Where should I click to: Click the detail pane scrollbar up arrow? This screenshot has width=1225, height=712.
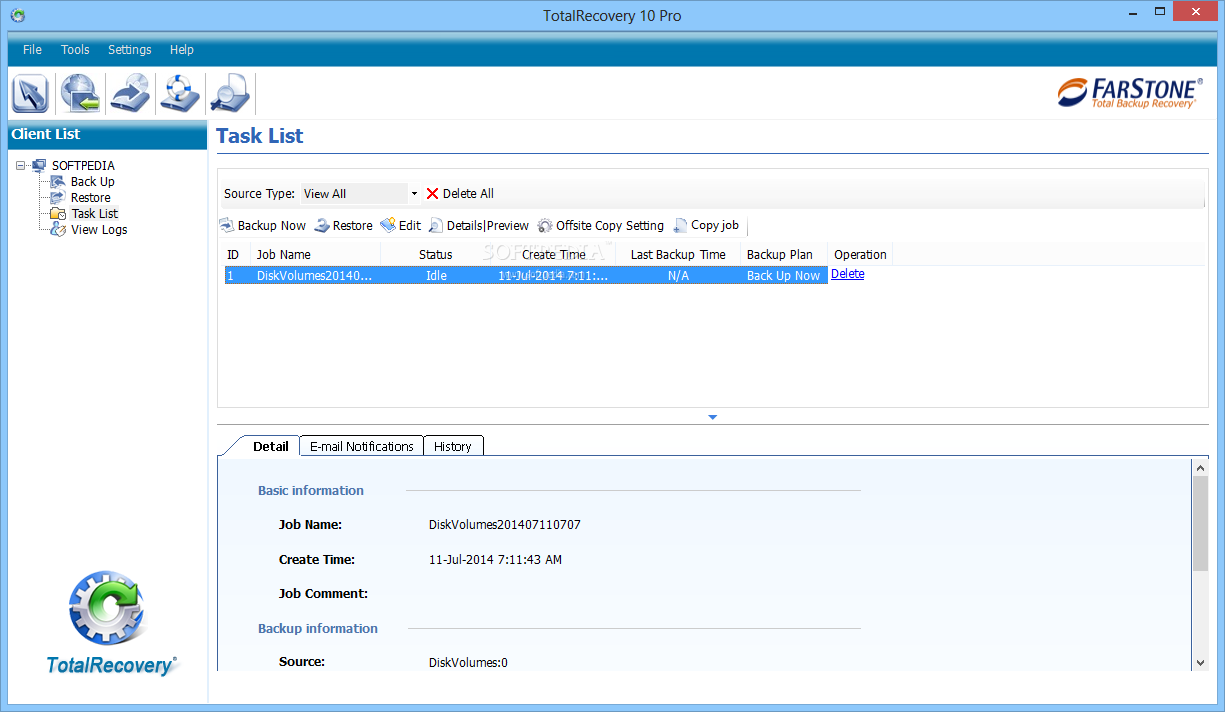click(x=1200, y=466)
